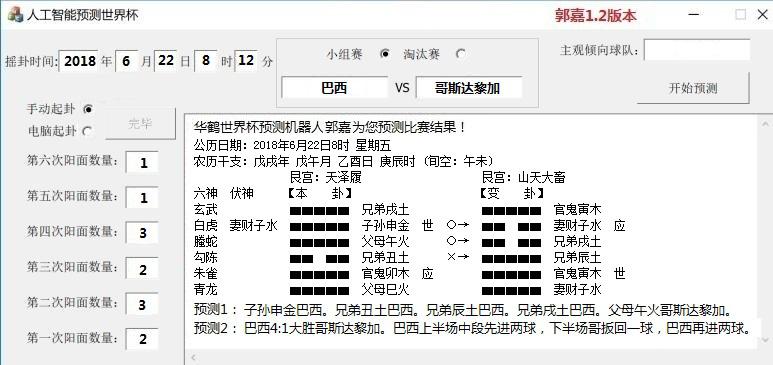Click the away team field 哥斯达黎加
The height and width of the screenshot is (365, 773).
point(468,88)
